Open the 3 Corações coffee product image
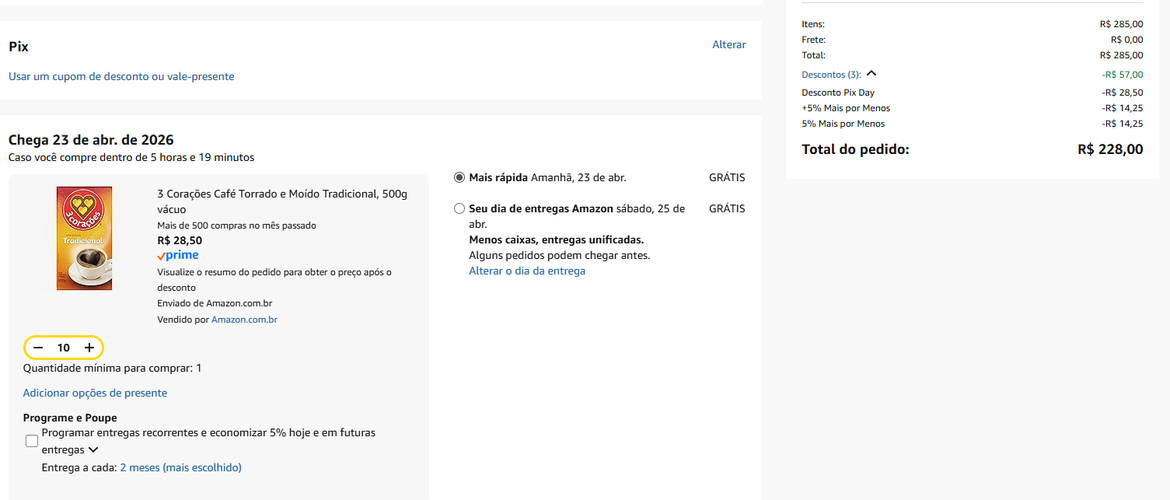This screenshot has height=500, width=1170. tap(84, 238)
